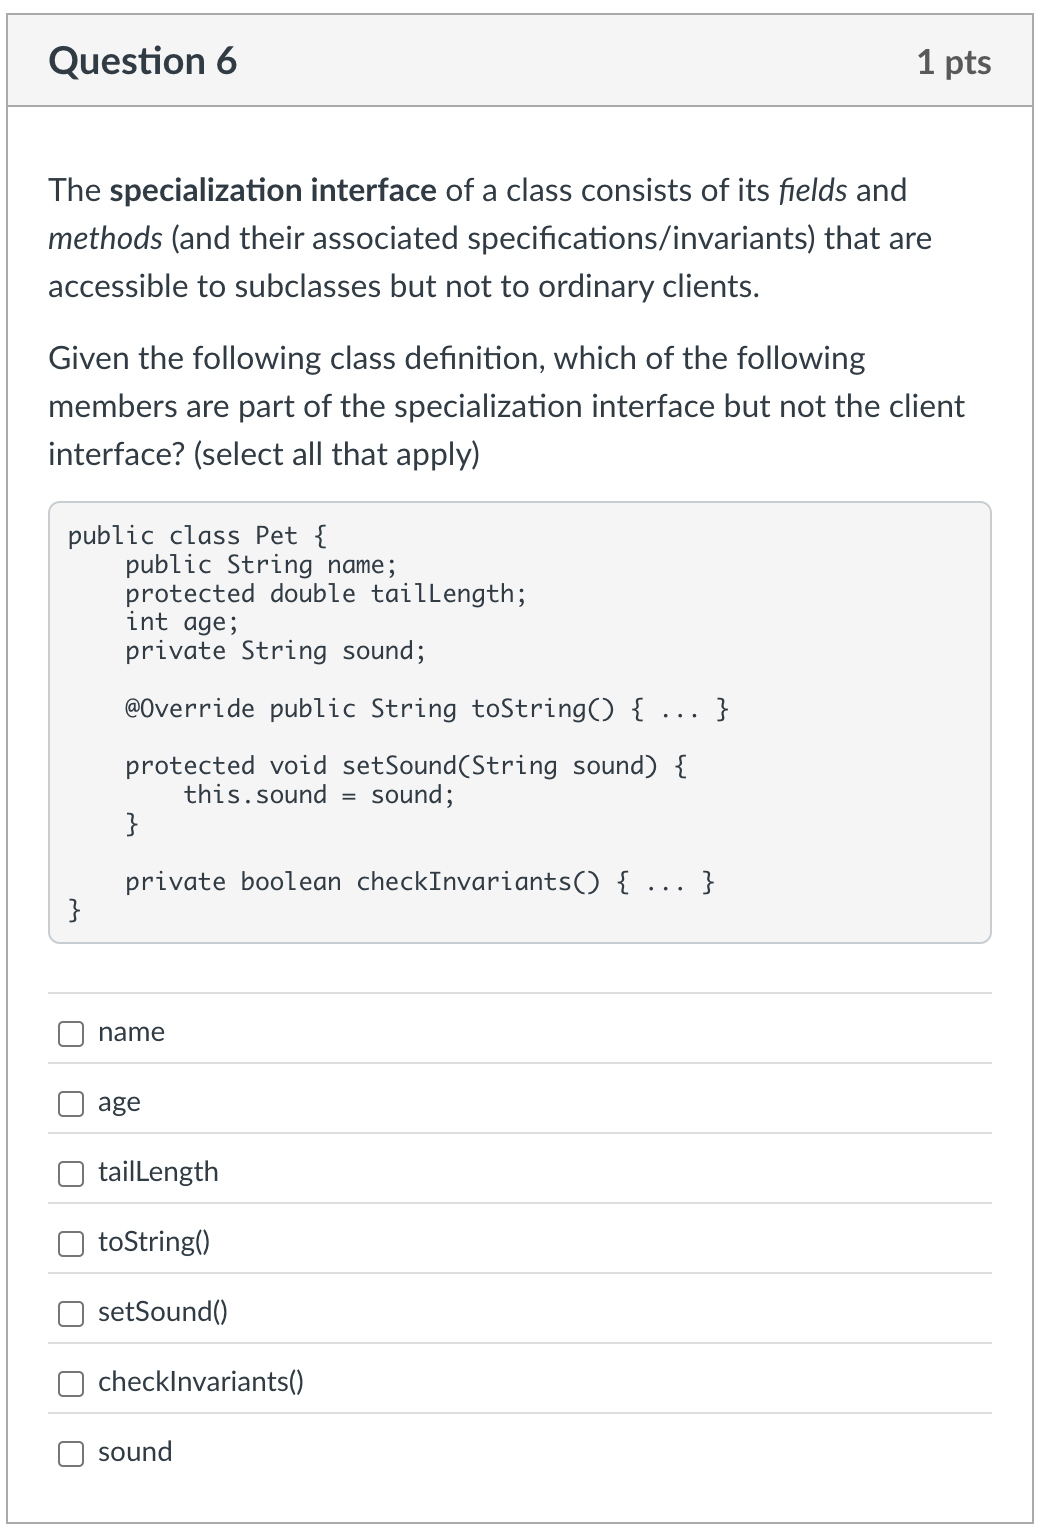Check the checkInvariants() checkbox
The height and width of the screenshot is (1536, 1052).
pos(70,1383)
